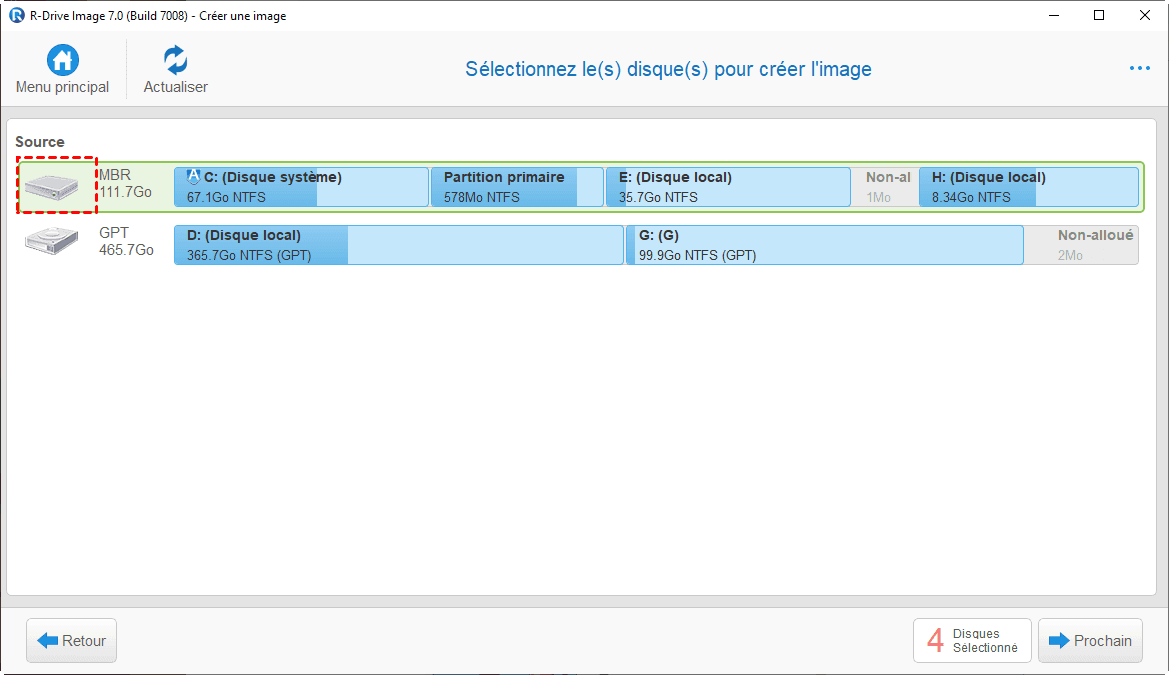Click the GPT 465.7Go label
The image size is (1169, 675).
click(x=126, y=241)
